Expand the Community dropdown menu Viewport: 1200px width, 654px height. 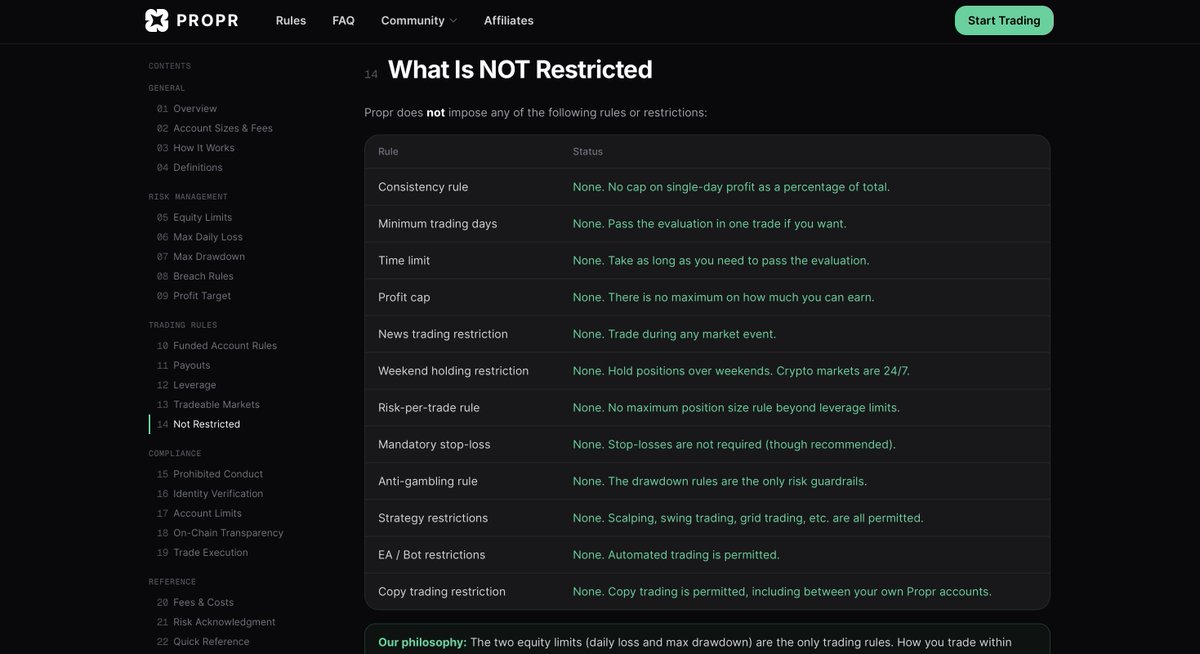click(419, 20)
